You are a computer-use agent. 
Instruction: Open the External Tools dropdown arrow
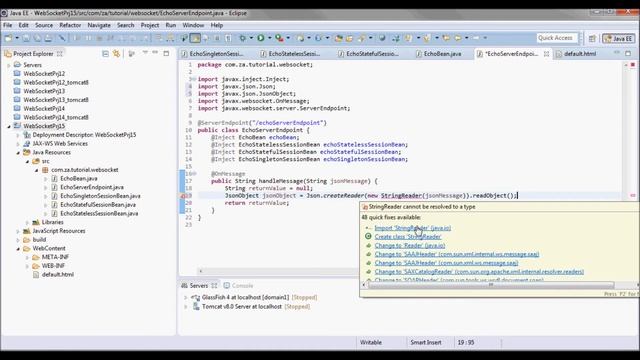click(288, 38)
